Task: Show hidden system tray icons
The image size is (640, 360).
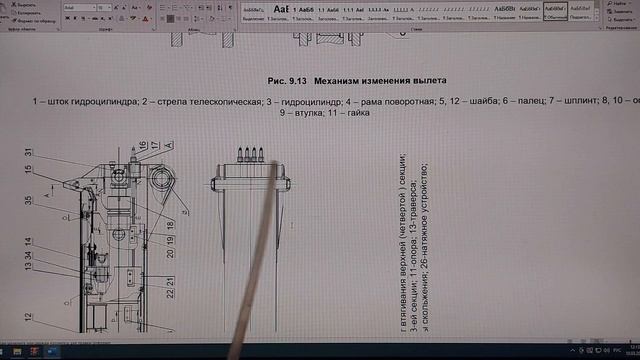Action: tap(572, 350)
